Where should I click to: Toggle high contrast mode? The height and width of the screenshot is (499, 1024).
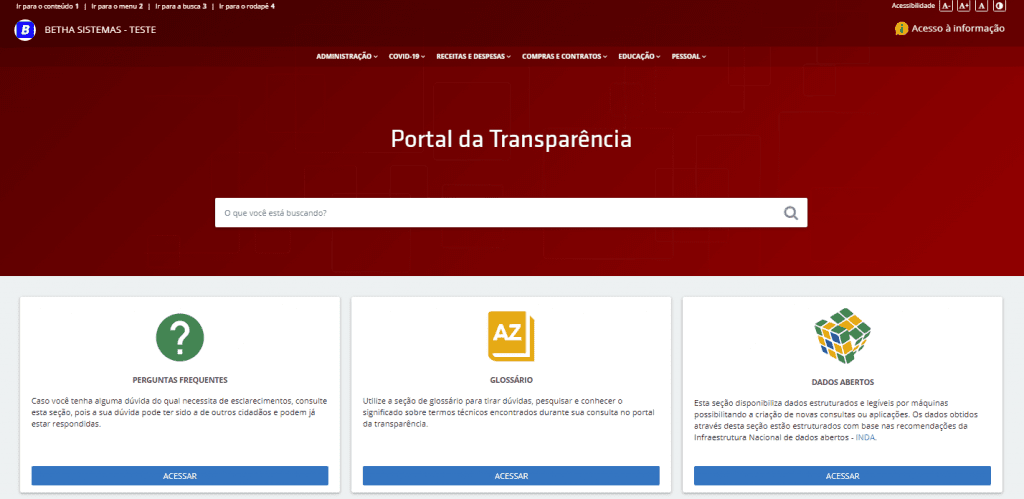coord(999,6)
